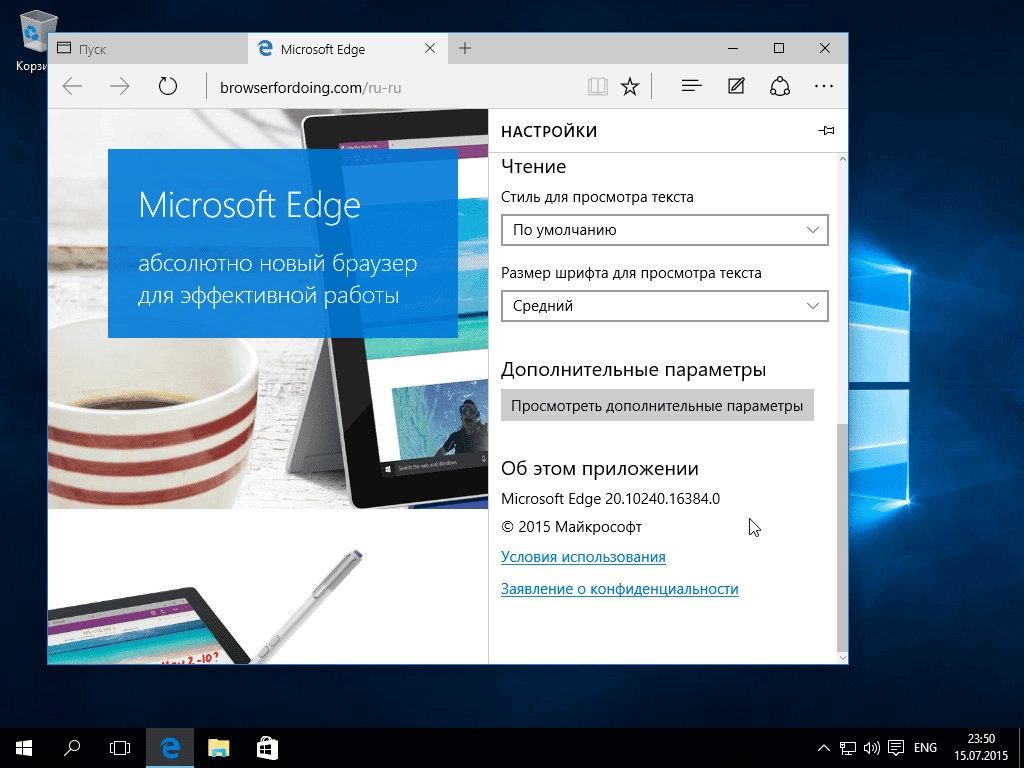Open a new tab with plus button
This screenshot has width=1024, height=768.
(x=465, y=48)
